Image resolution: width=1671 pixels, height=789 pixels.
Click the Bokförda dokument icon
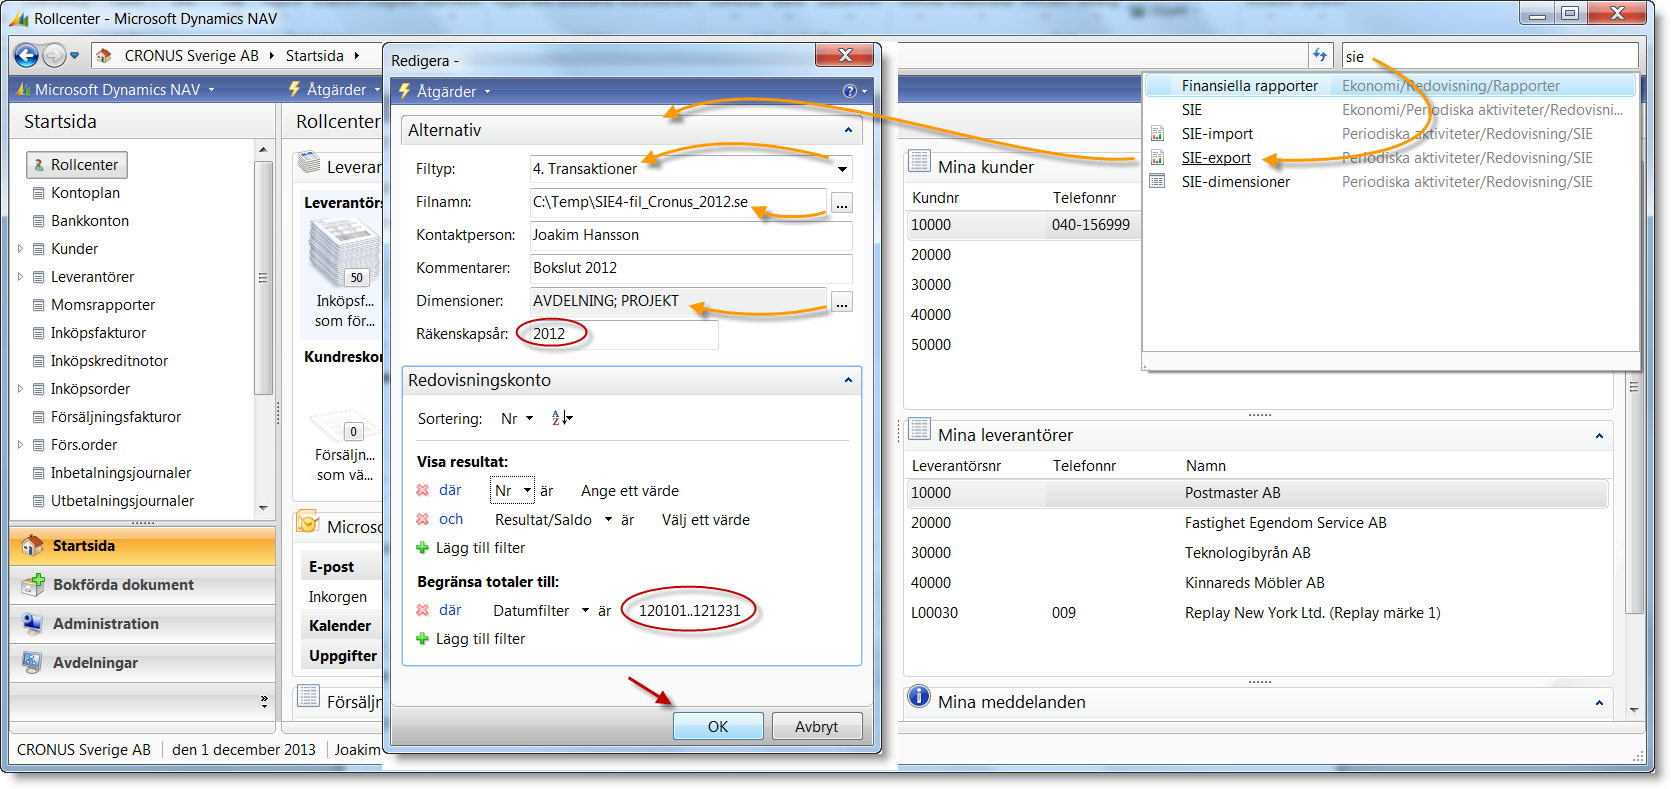(x=33, y=585)
